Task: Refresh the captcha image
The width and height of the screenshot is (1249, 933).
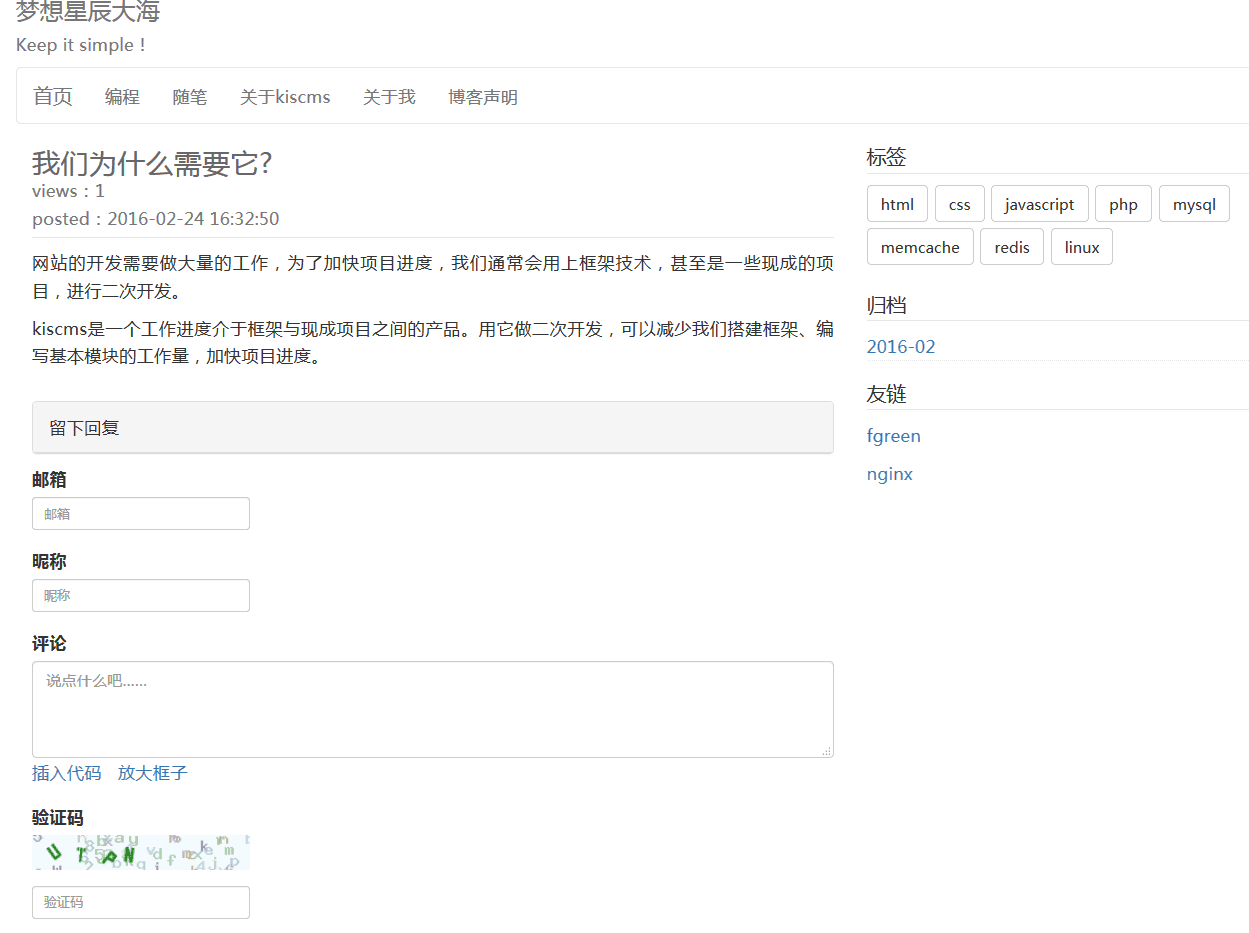Action: [x=141, y=852]
